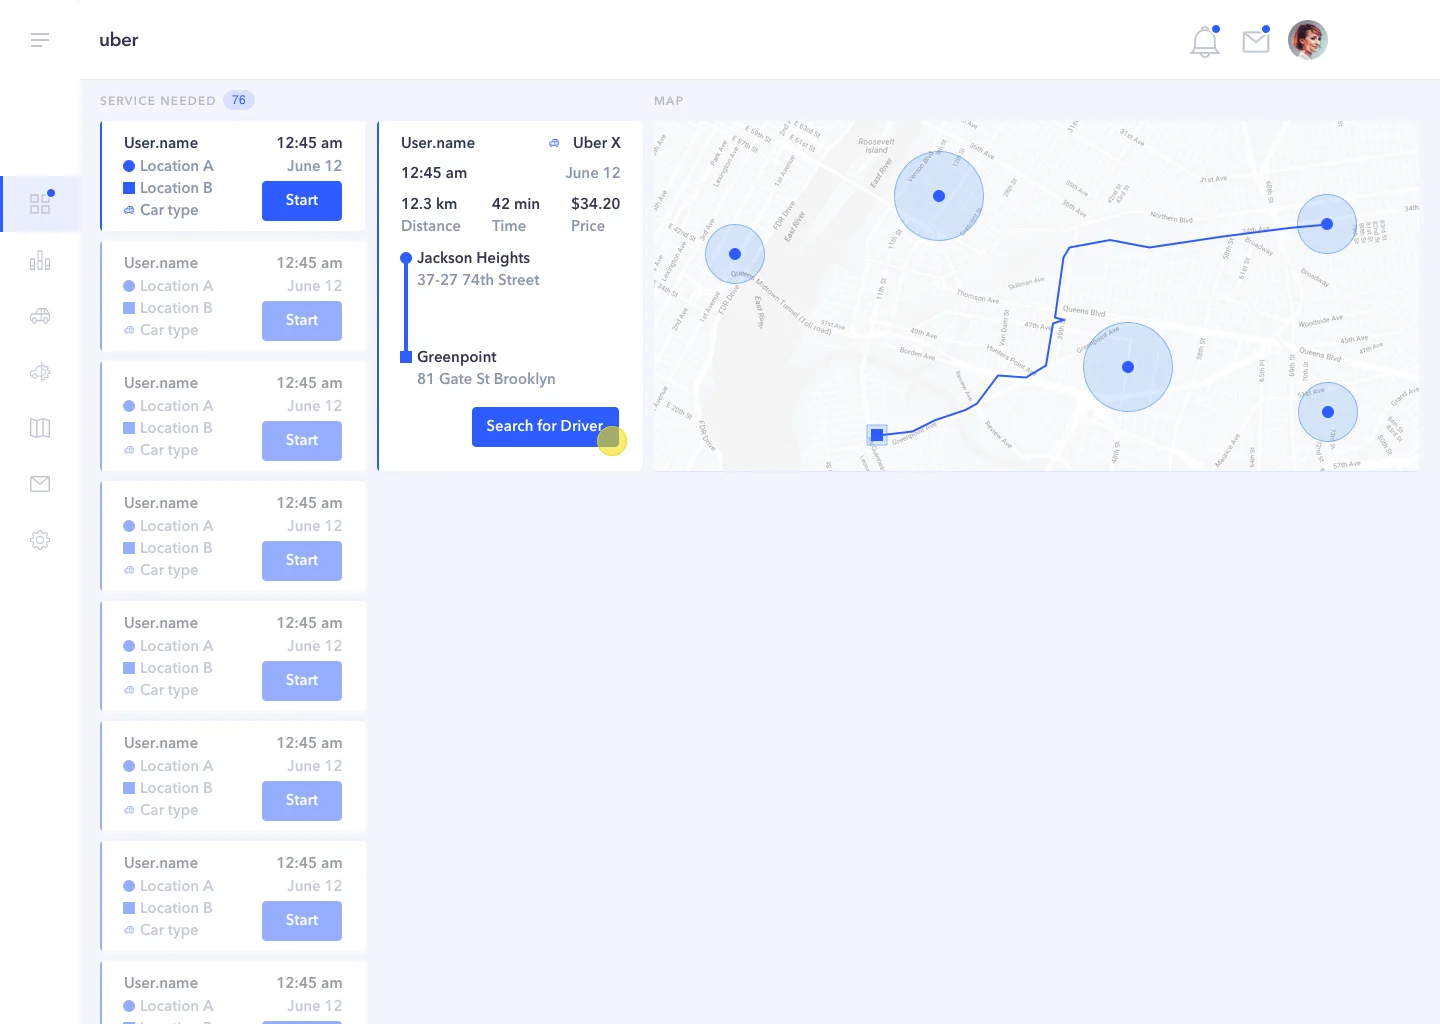Click the large driver circle on Greenpoint Ave
This screenshot has height=1024, width=1440.
pyautogui.click(x=1128, y=367)
